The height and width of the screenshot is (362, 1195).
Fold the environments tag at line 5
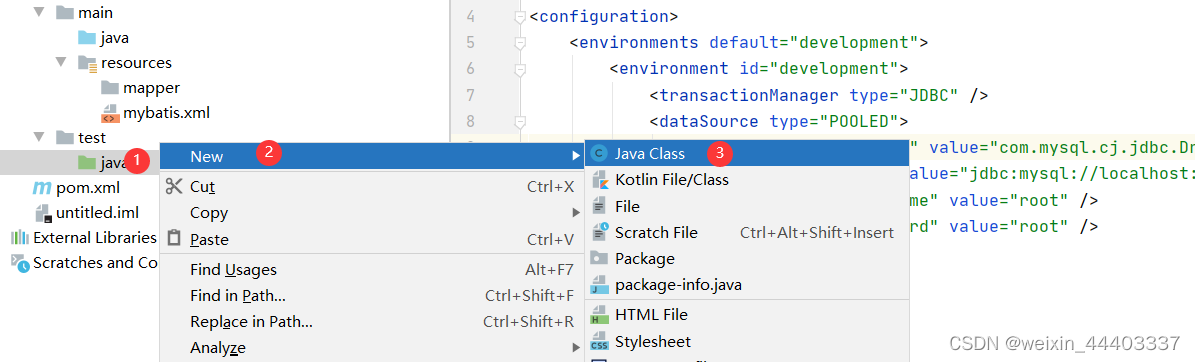520,43
